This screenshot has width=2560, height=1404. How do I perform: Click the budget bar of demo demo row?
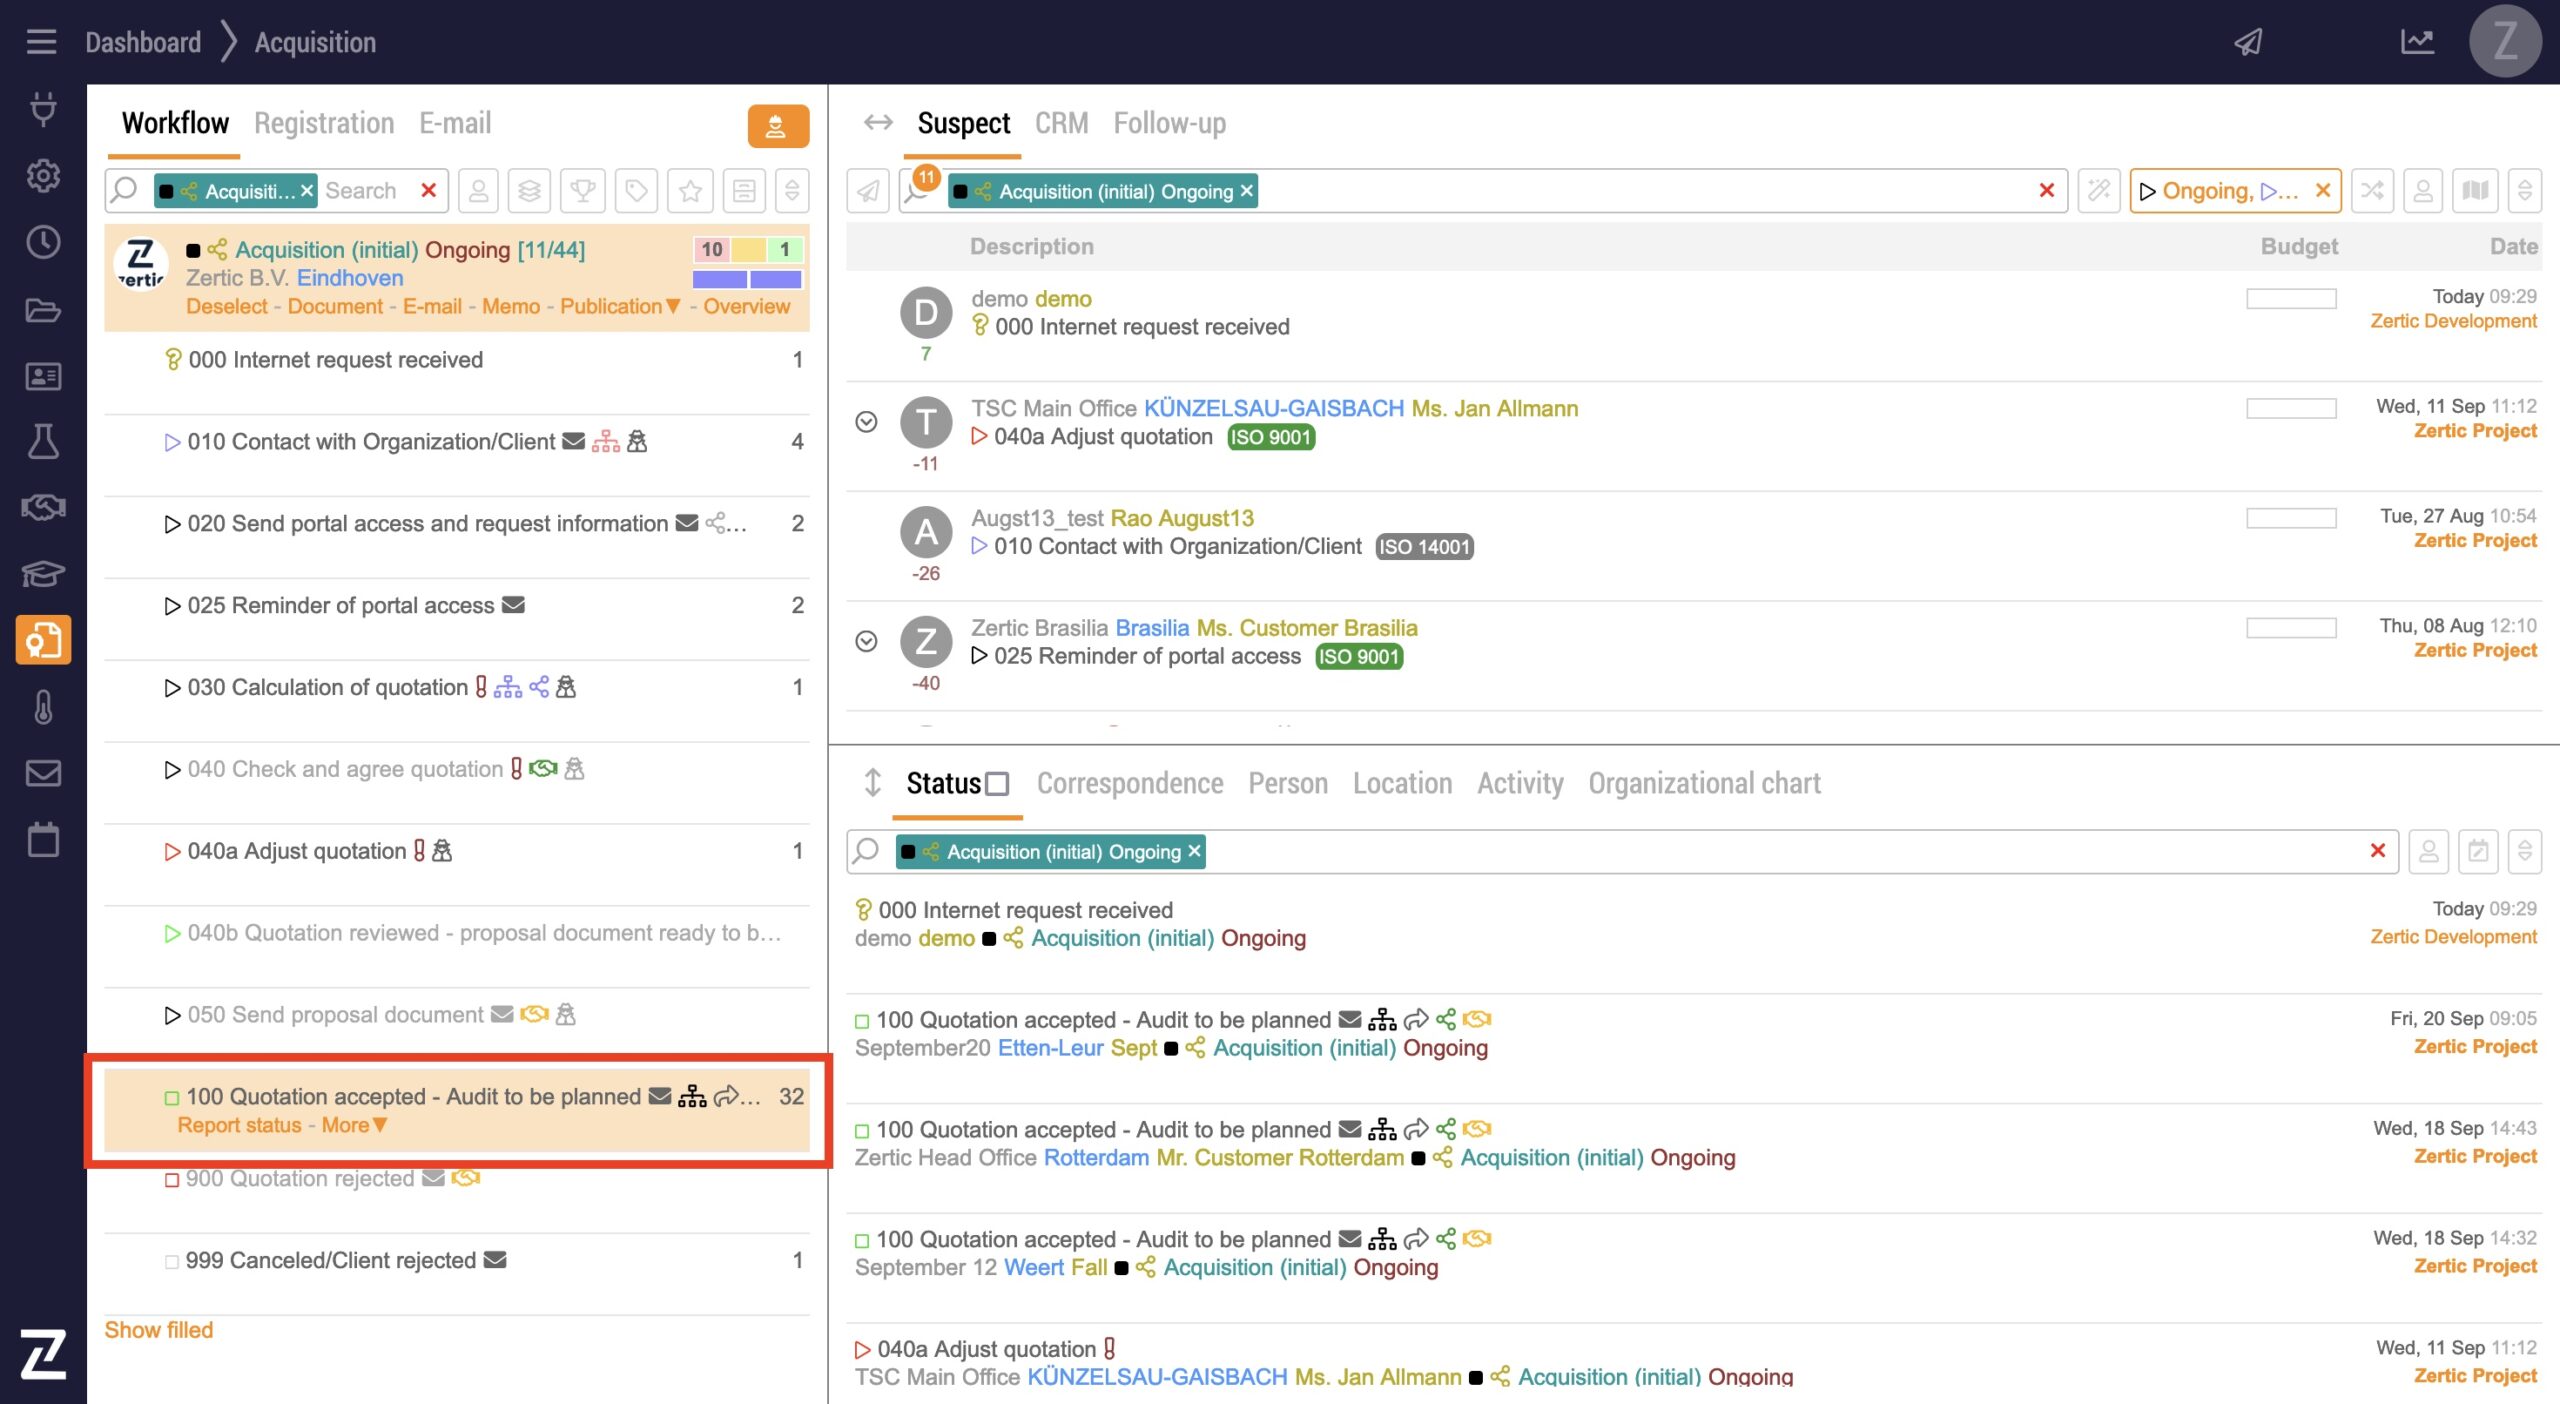2290,298
